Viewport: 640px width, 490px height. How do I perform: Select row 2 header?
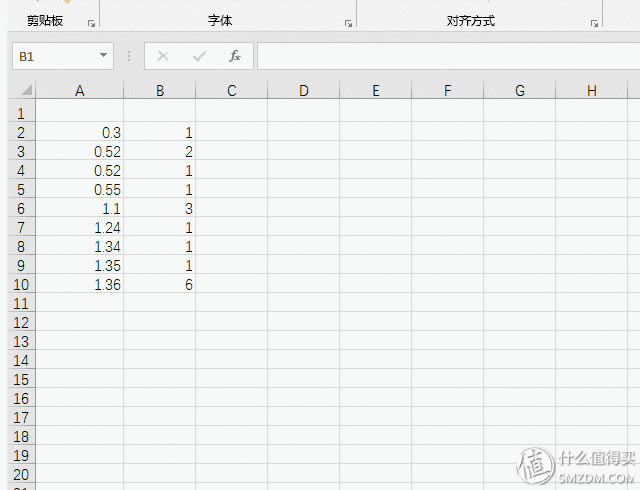22,132
